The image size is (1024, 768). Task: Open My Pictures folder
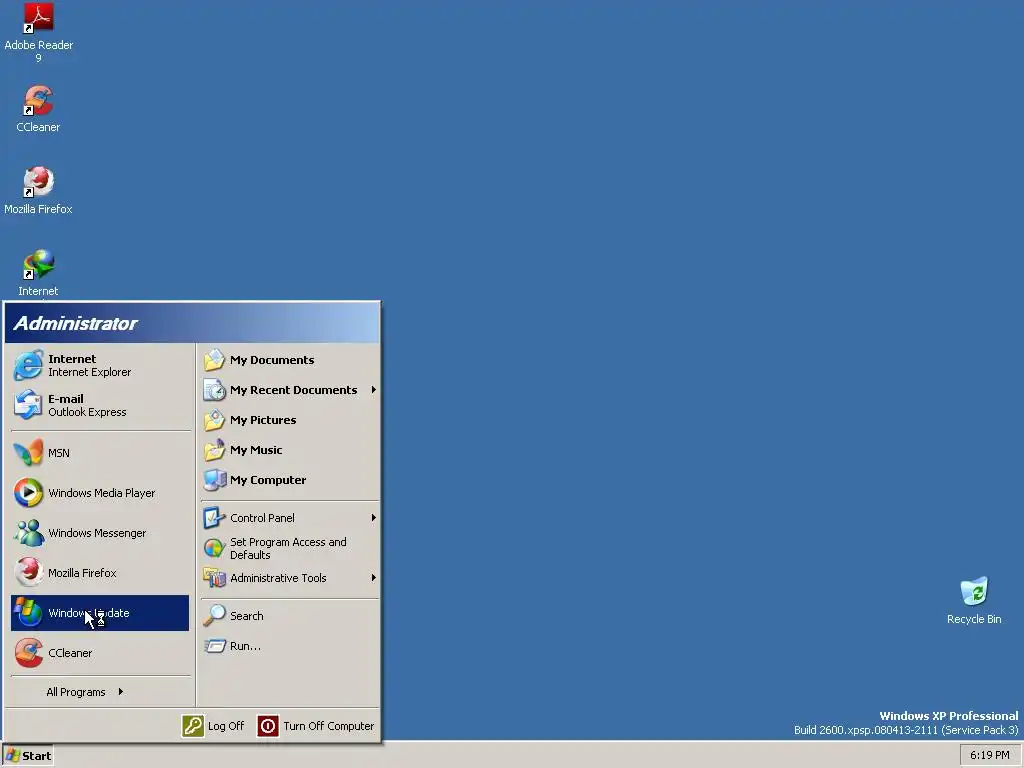point(290,420)
